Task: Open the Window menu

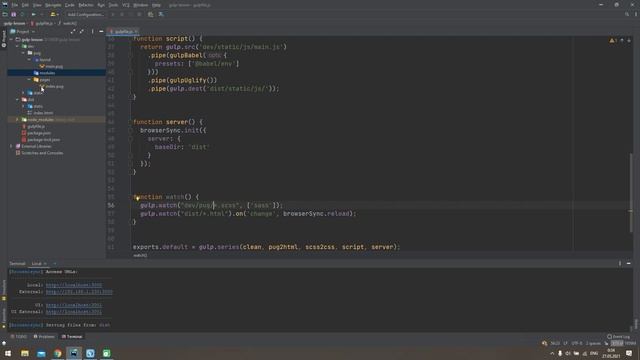Action: click(140, 5)
